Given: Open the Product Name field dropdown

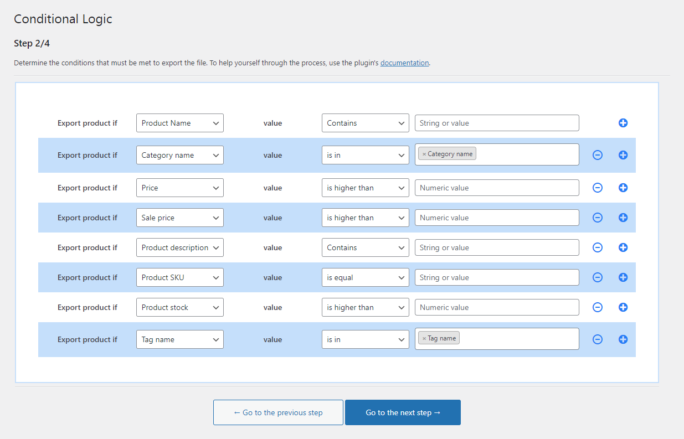Looking at the screenshot, I should point(180,123).
